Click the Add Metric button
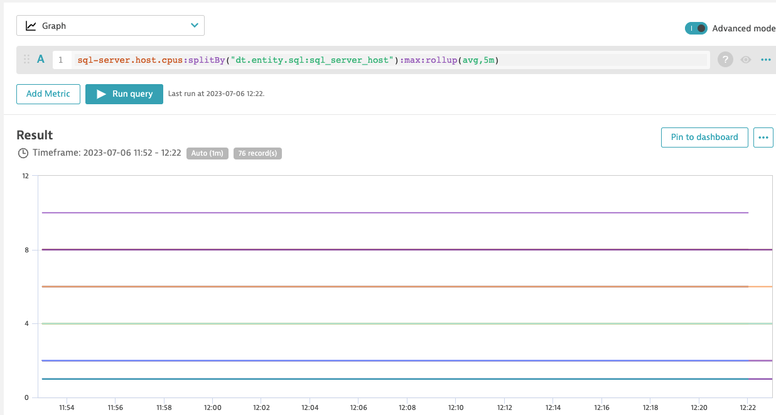The height and width of the screenshot is (415, 776). click(48, 94)
